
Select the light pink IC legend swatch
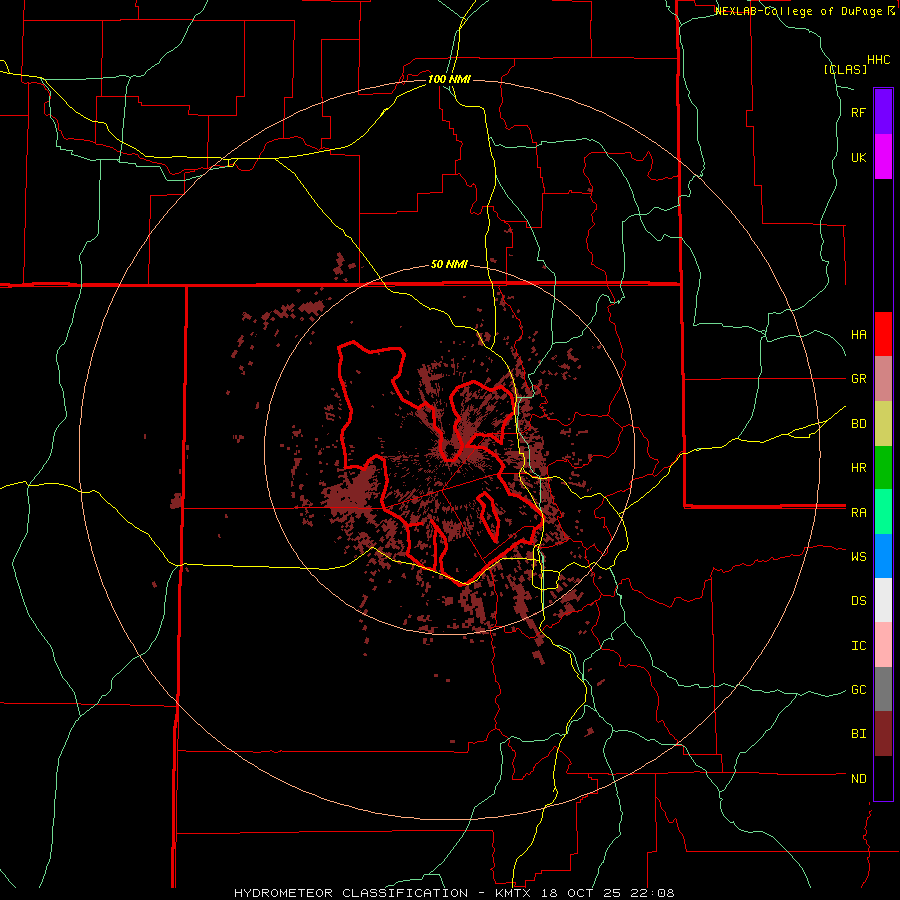click(883, 645)
